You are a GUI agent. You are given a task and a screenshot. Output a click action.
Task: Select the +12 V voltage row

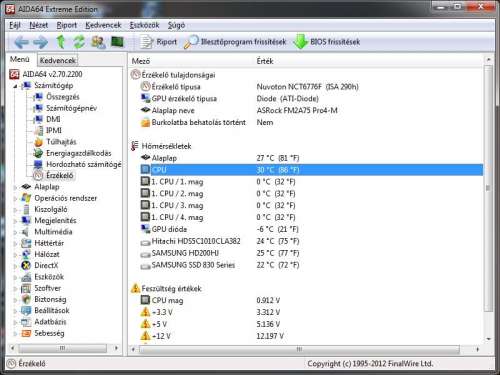tap(306, 336)
